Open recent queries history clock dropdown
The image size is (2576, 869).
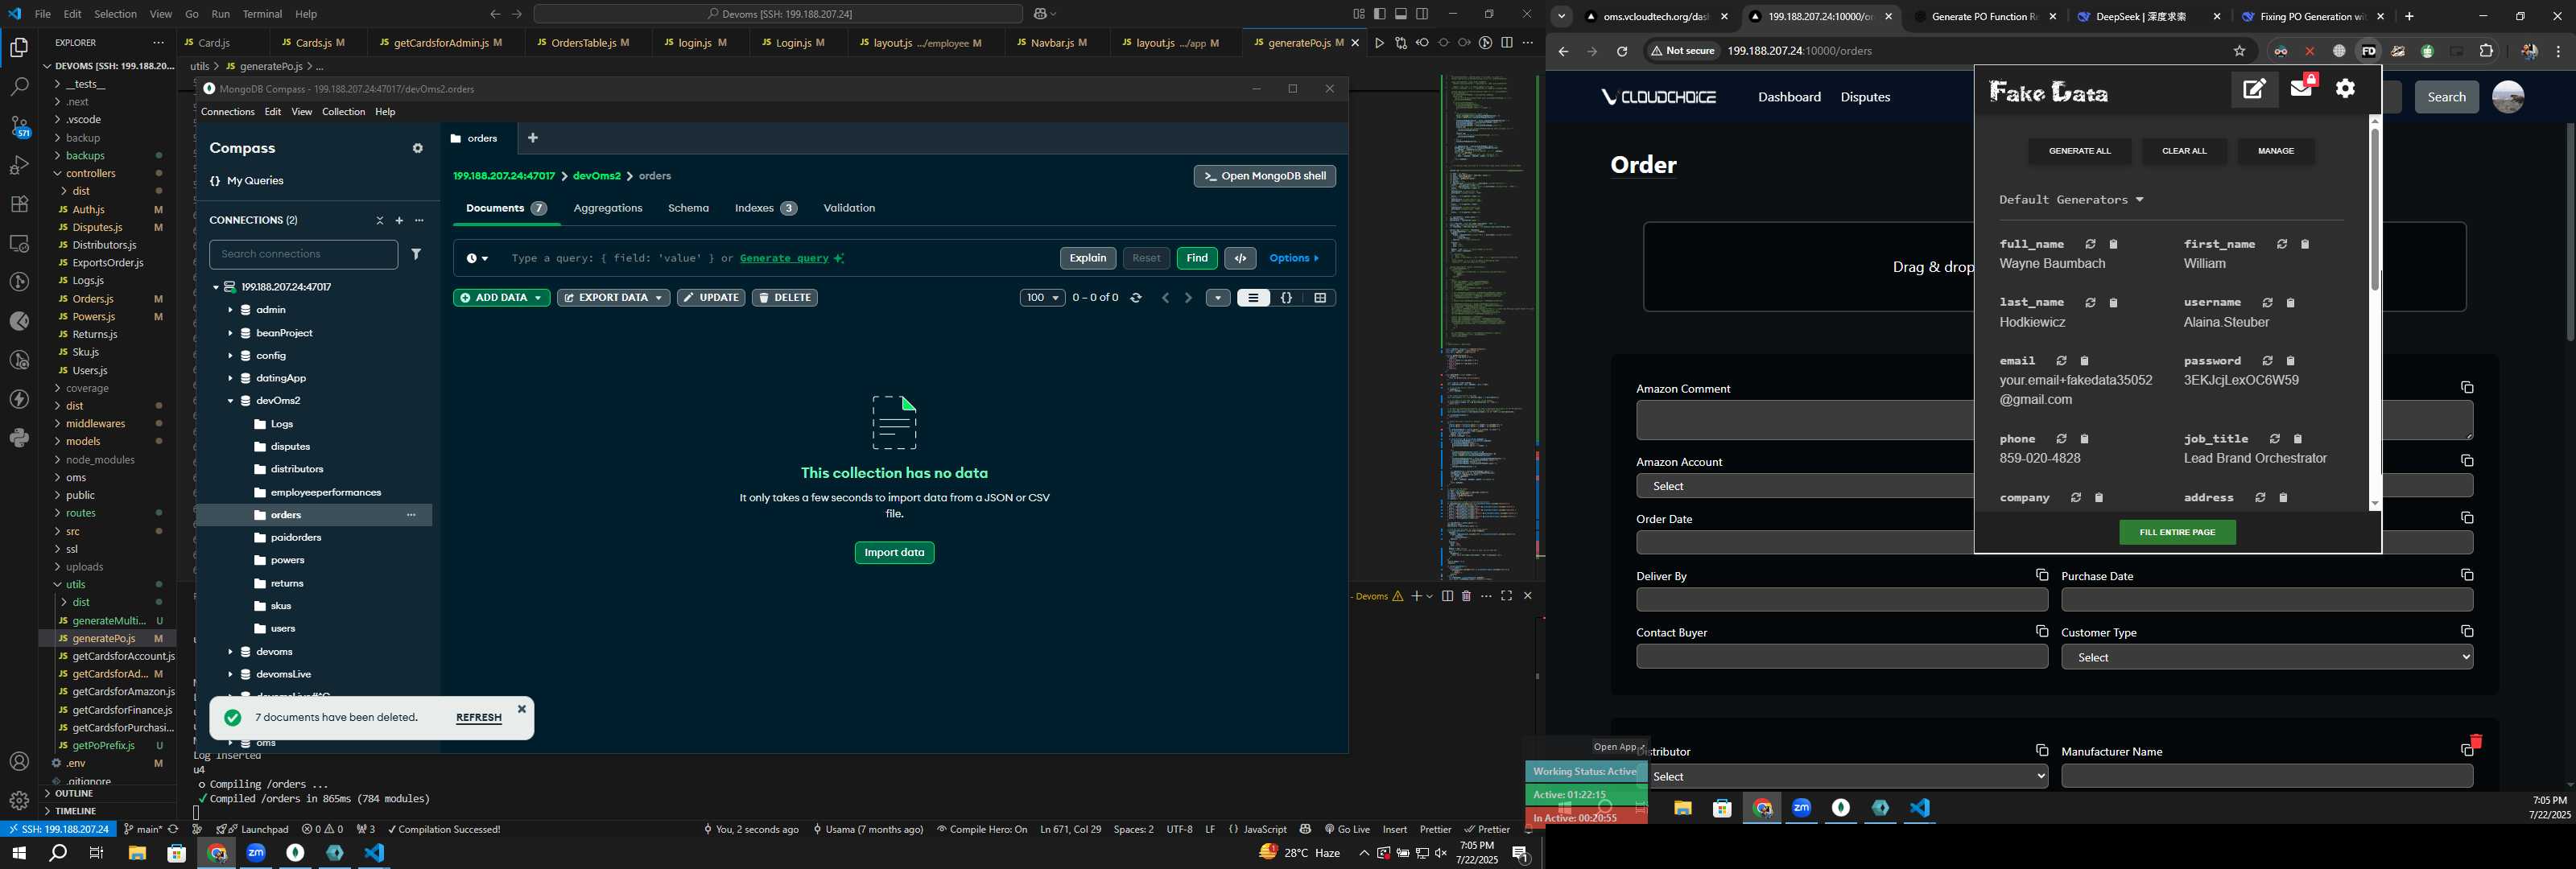pyautogui.click(x=477, y=258)
